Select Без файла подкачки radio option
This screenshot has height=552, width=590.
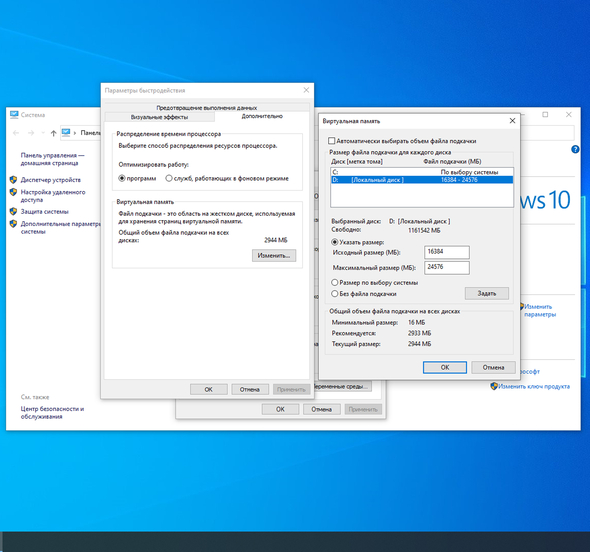[x=335, y=293]
